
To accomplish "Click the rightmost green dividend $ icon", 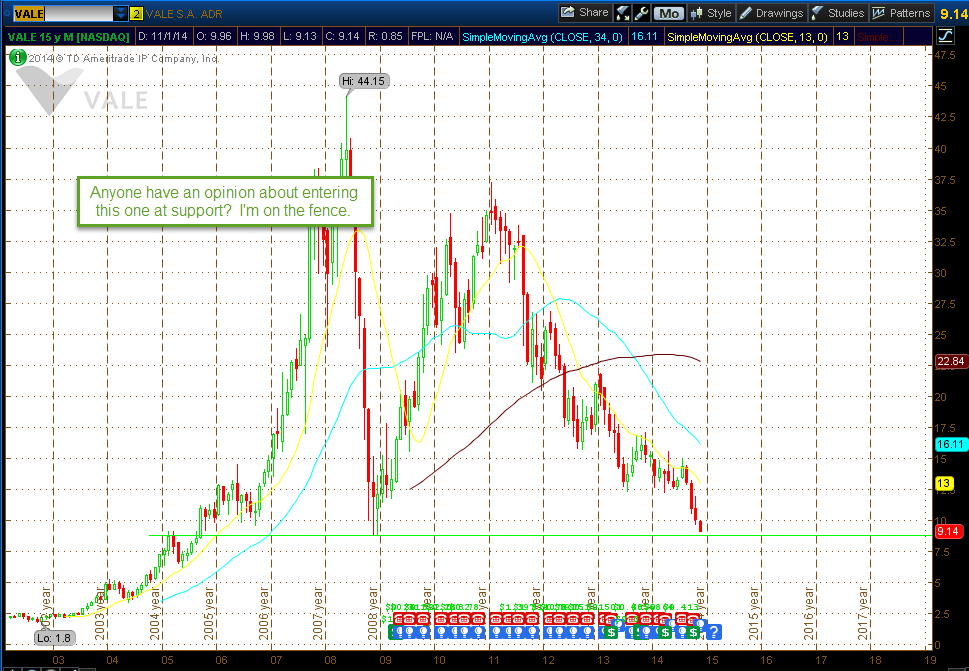I will tap(693, 633).
